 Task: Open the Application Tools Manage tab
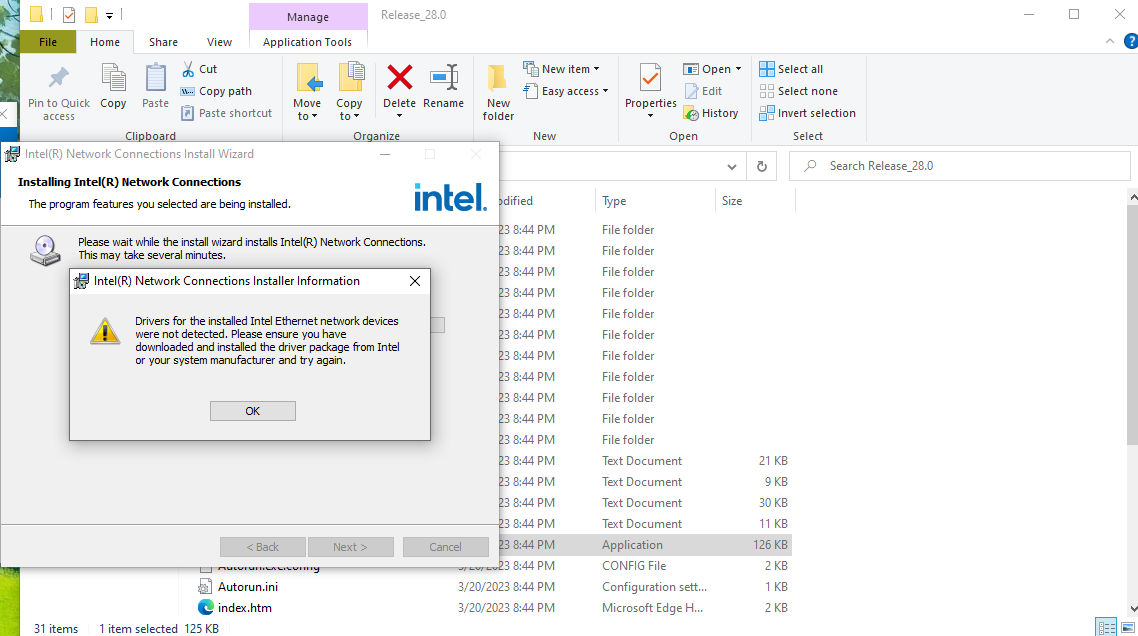pos(307,17)
